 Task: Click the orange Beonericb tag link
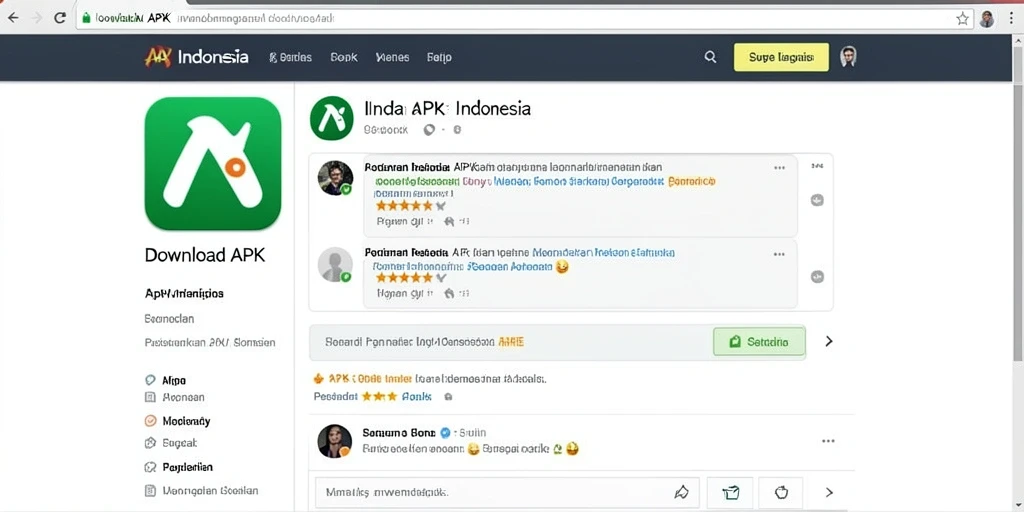[692, 182]
